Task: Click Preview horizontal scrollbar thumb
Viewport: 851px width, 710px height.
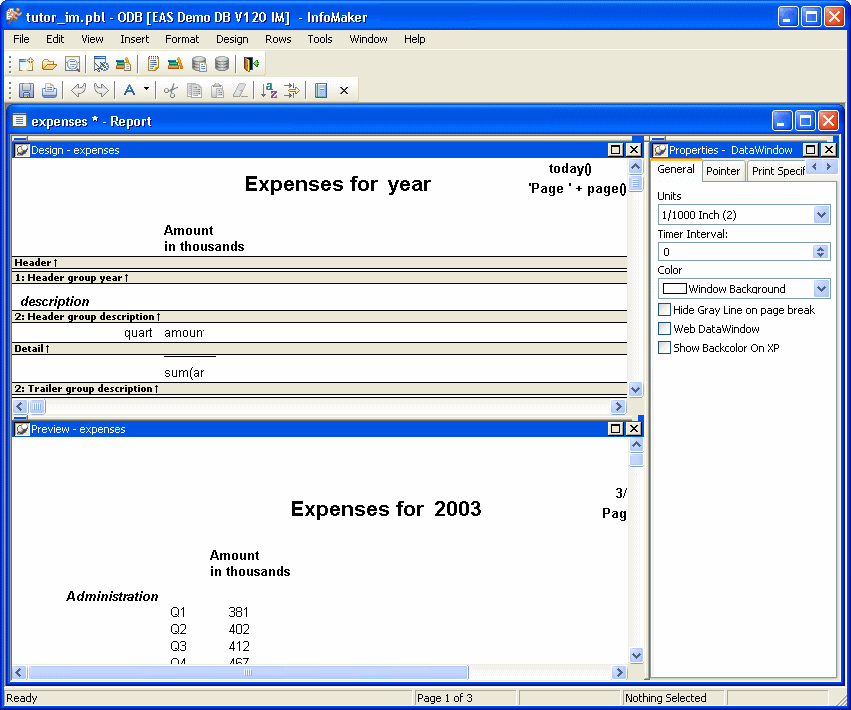Action: point(248,673)
